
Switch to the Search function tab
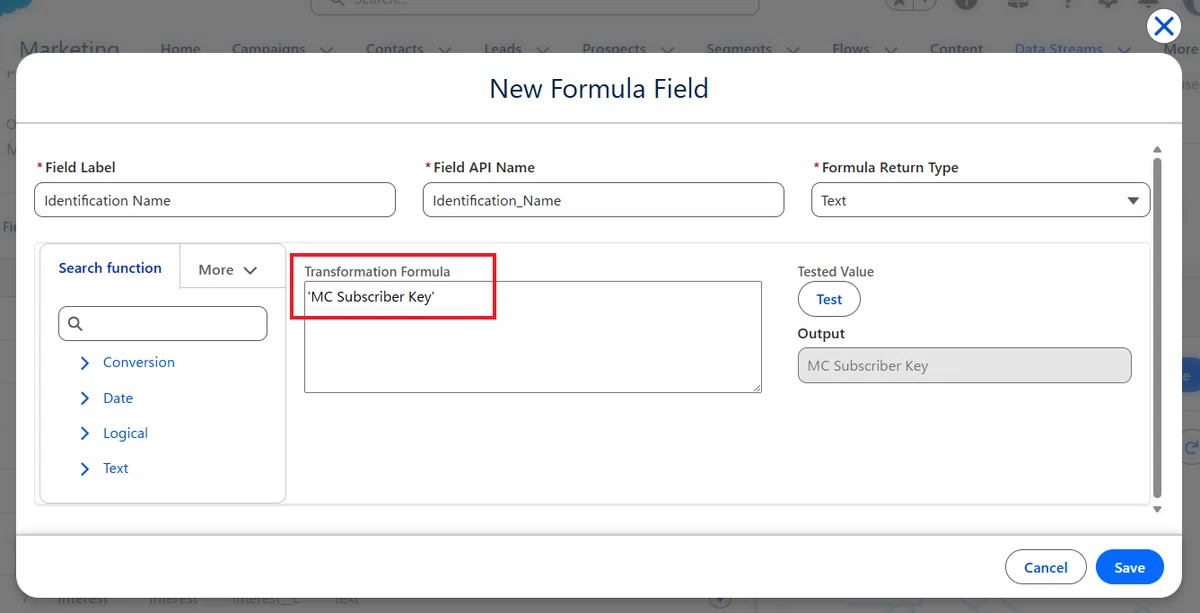tap(110, 268)
